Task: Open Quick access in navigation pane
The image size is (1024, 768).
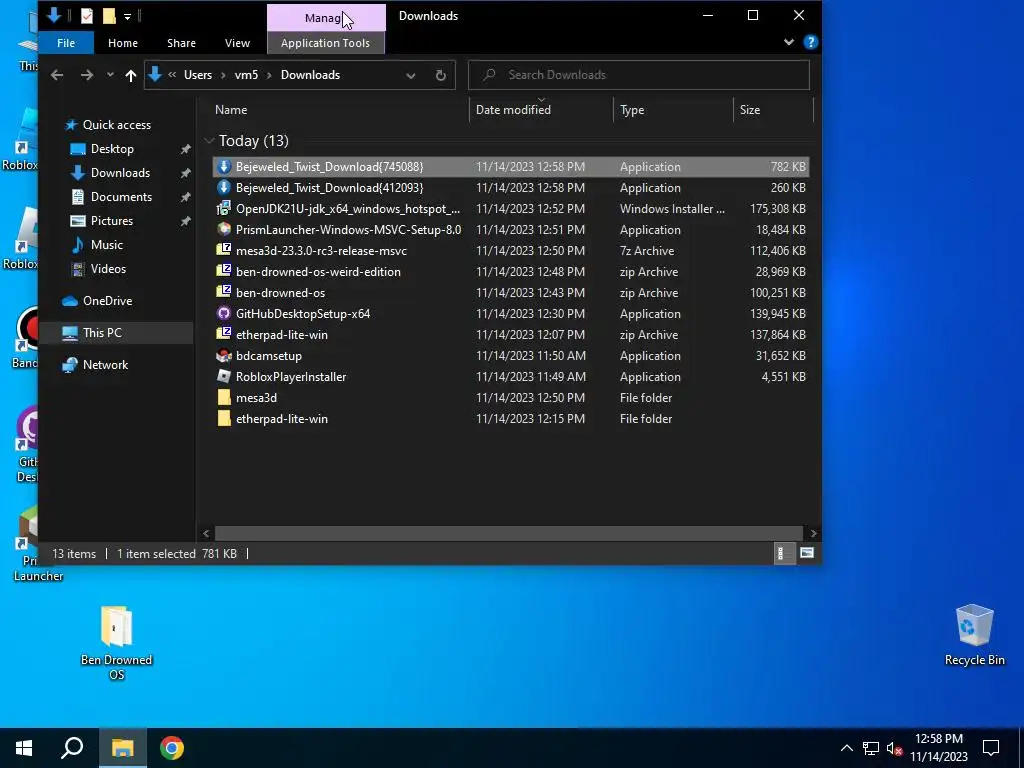Action: pyautogui.click(x=117, y=125)
